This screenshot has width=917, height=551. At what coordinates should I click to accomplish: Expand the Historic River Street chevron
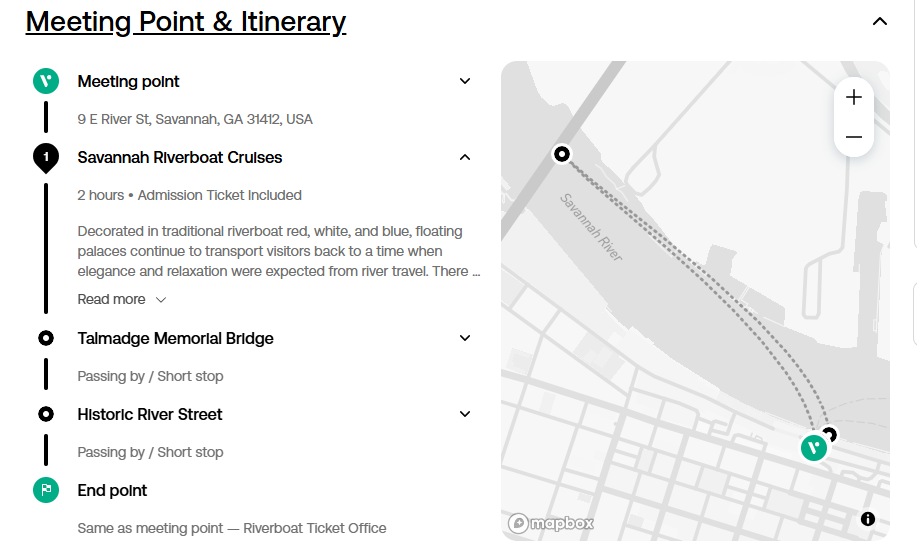(465, 414)
